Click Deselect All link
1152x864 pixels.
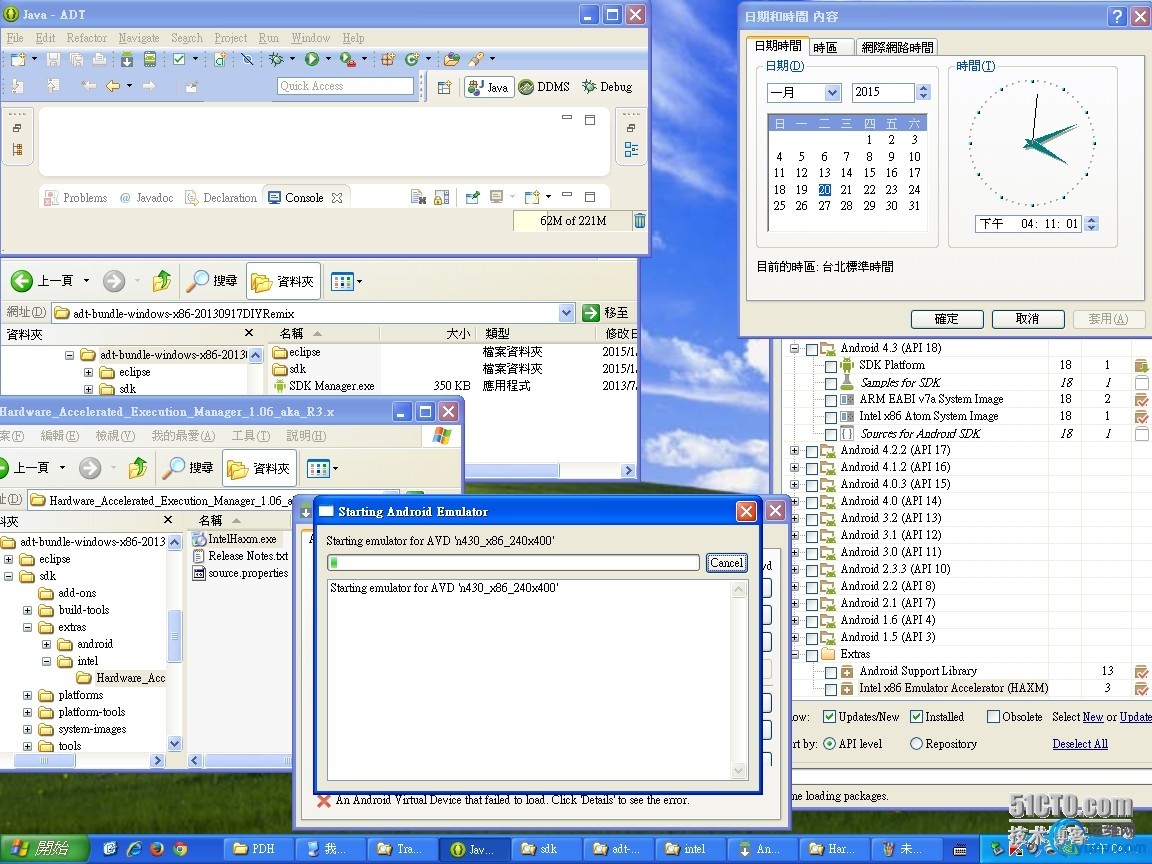1079,744
